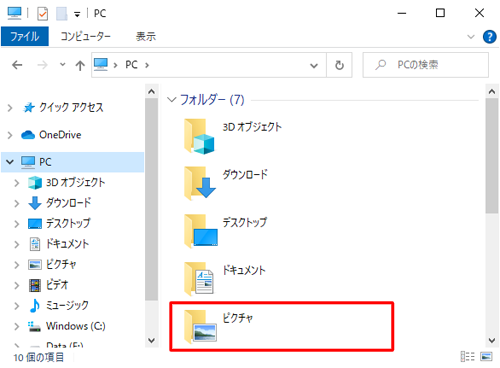Viewport: 500px width, 368px height.
Task: Click into the PCの検索 search box
Action: coord(426,65)
